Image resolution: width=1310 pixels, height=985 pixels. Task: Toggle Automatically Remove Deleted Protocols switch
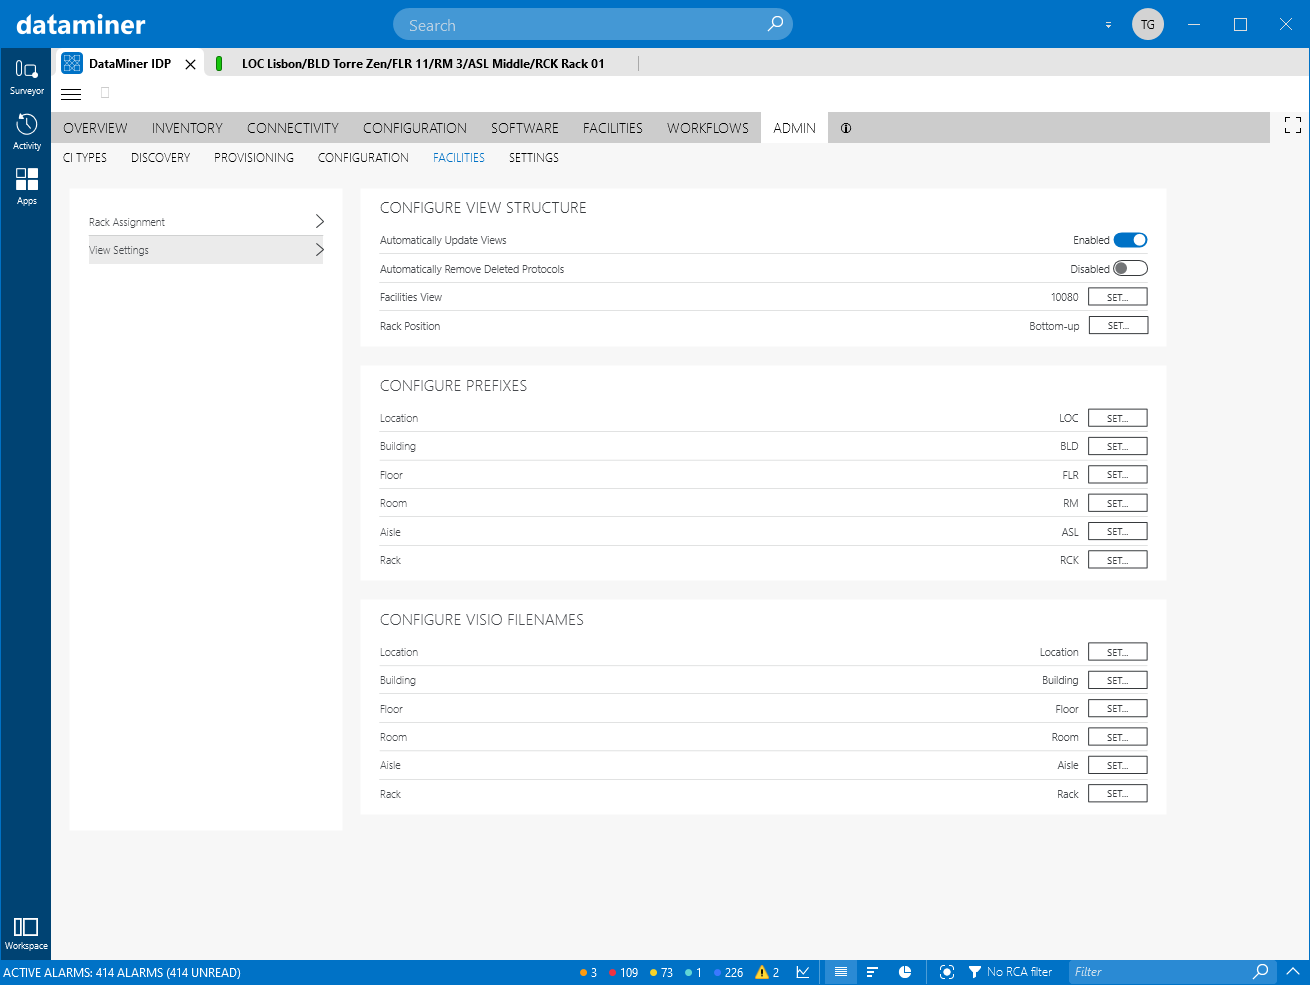tap(1130, 268)
